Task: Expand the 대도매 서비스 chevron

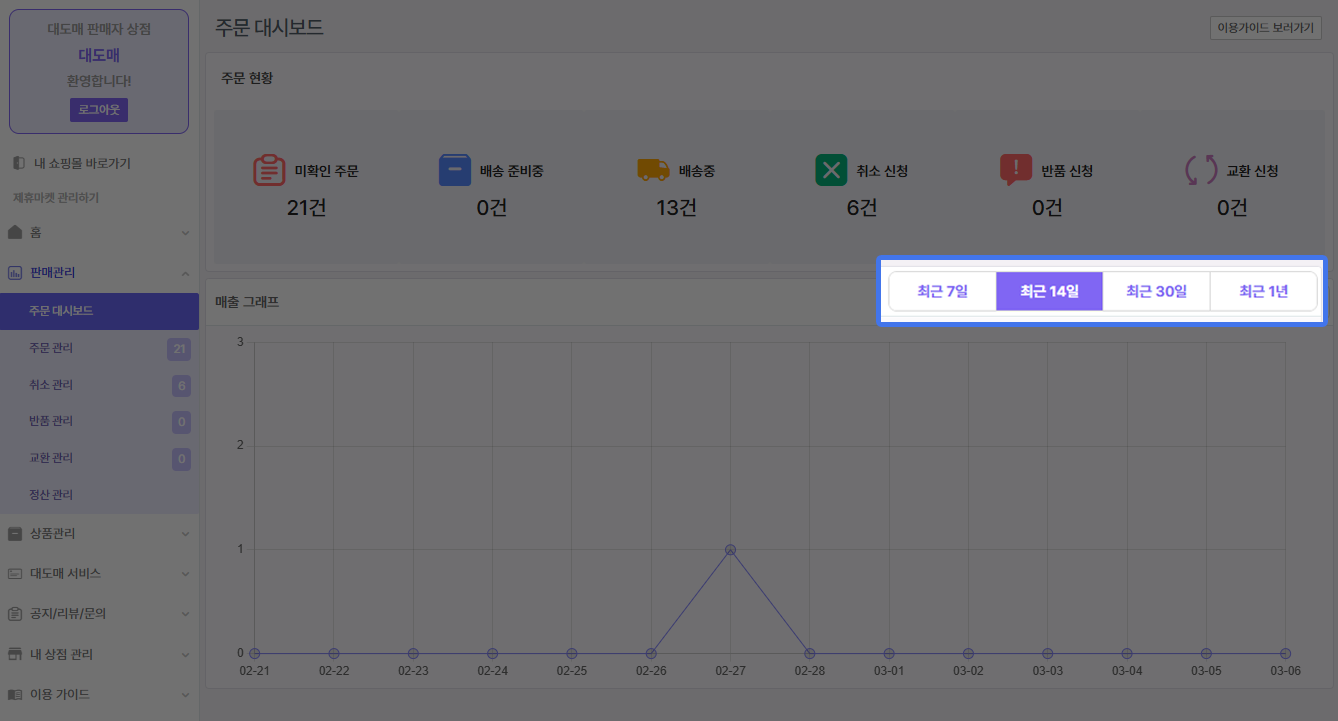Action: point(185,574)
